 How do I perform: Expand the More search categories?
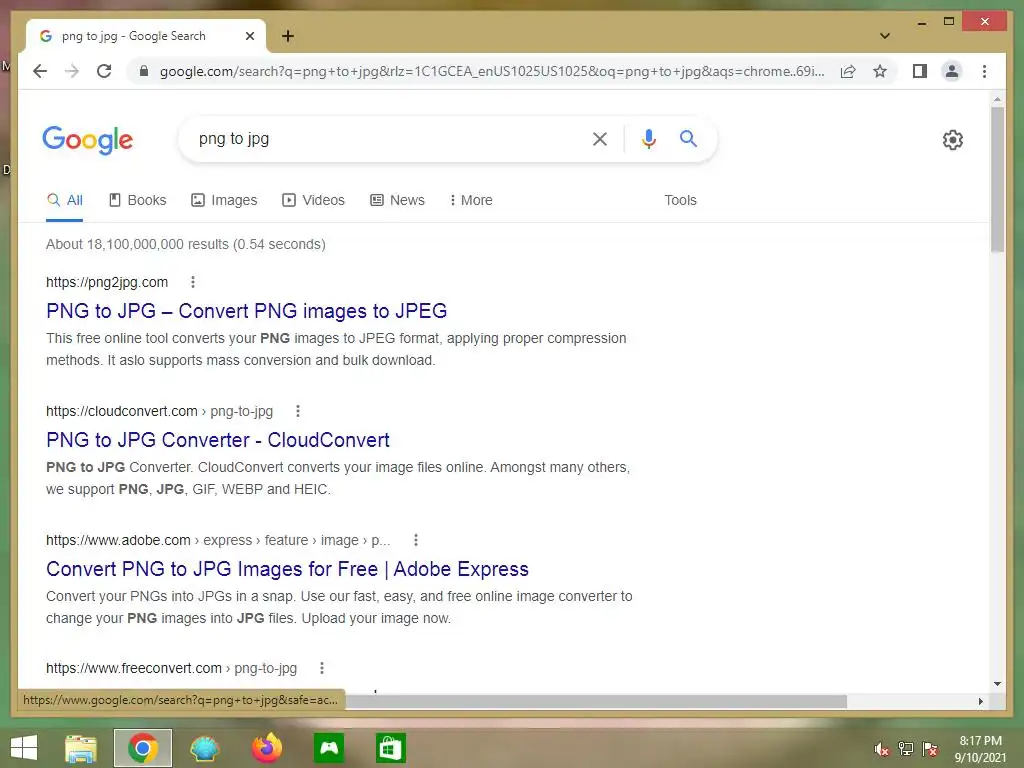click(x=471, y=200)
